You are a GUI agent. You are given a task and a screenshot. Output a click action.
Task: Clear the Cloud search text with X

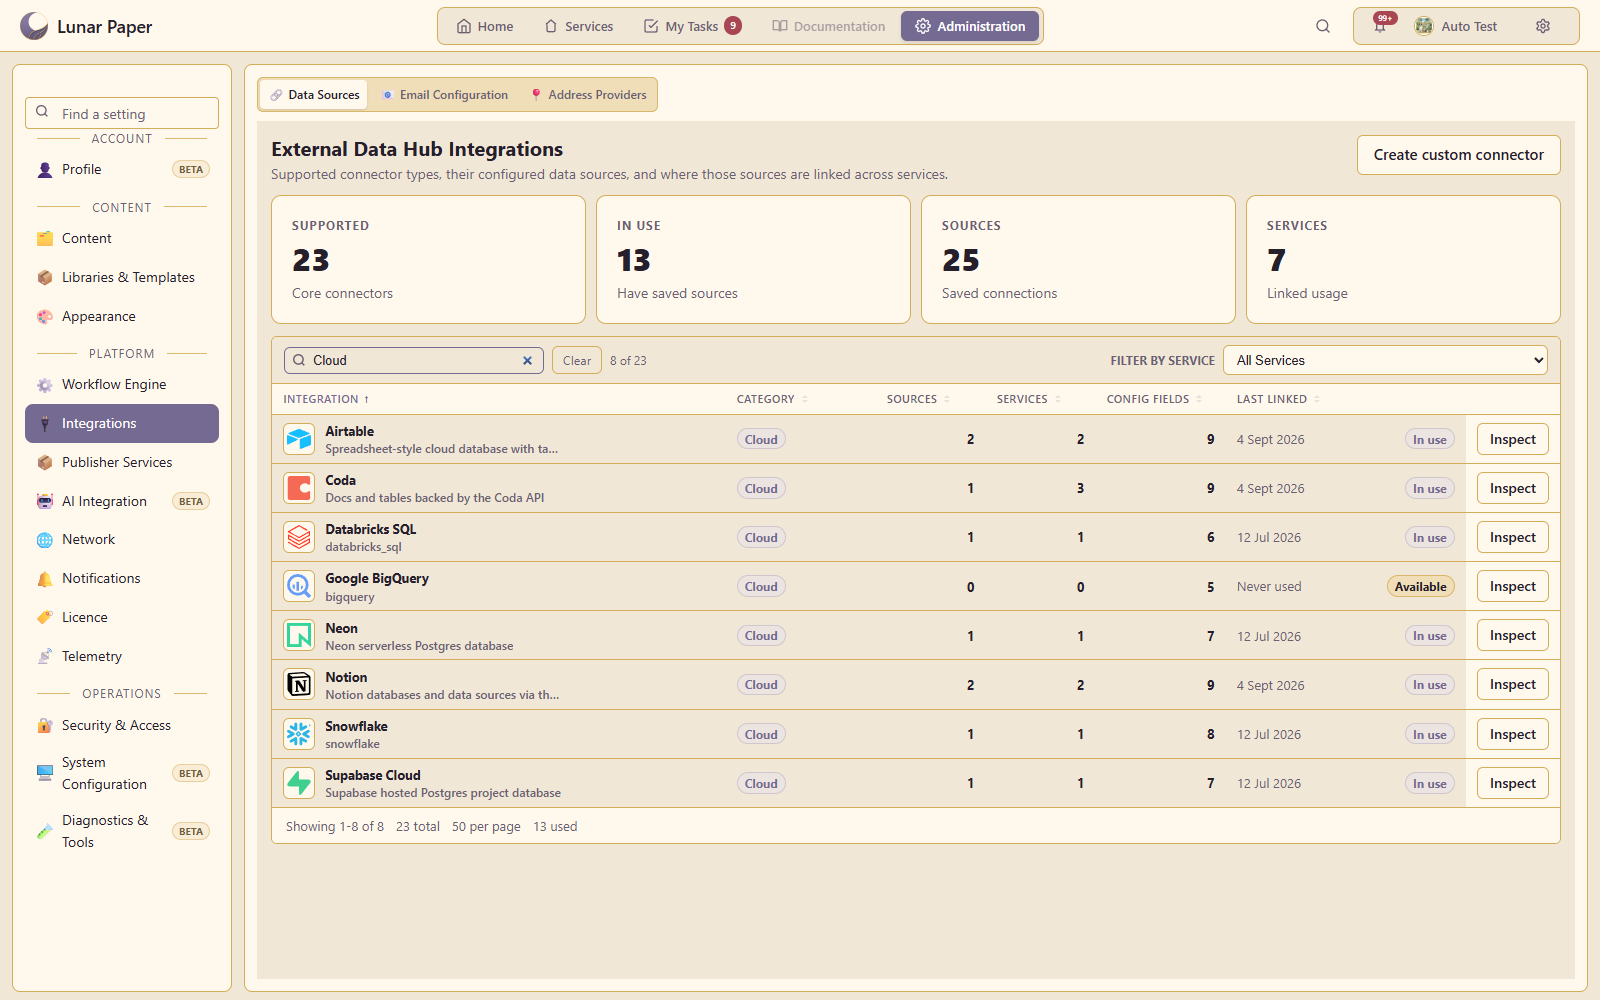pyautogui.click(x=527, y=361)
